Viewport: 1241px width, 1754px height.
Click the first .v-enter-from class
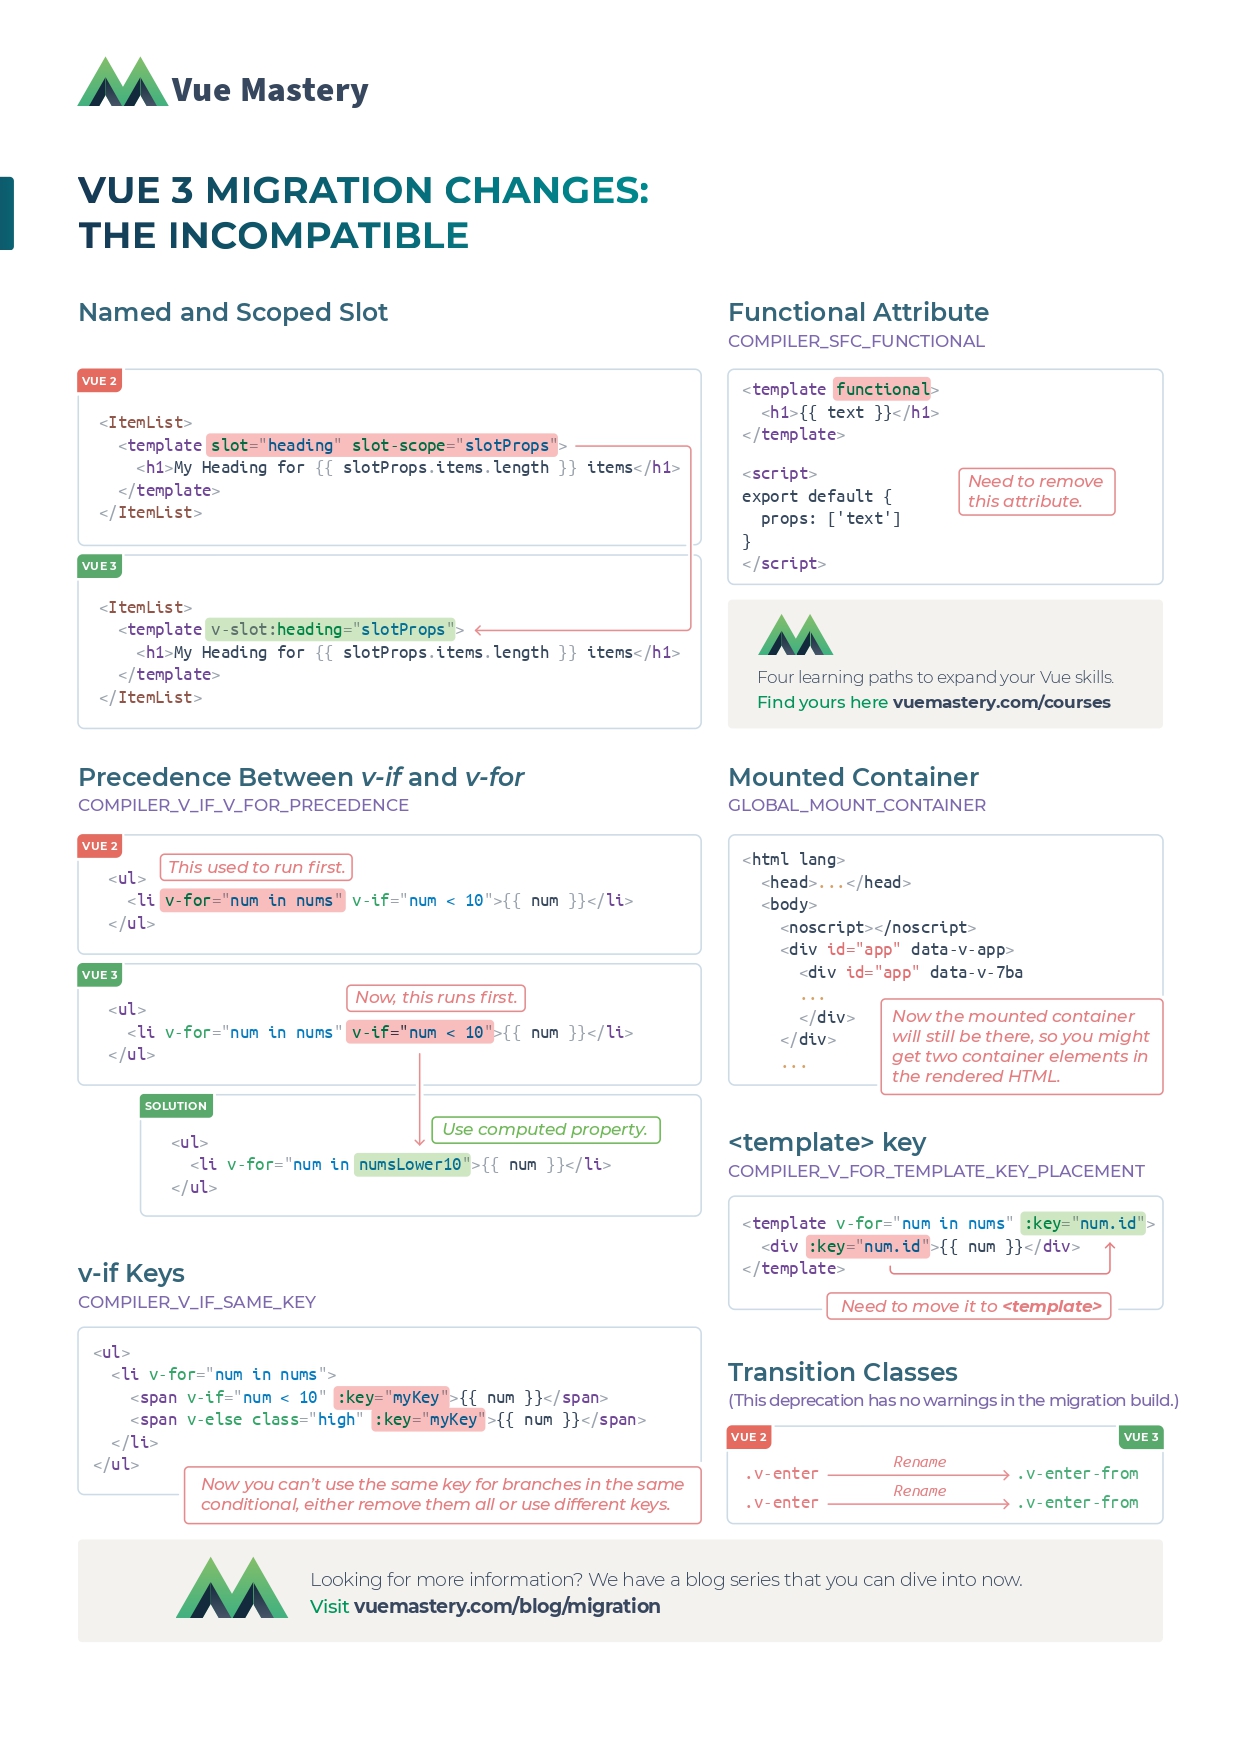(1077, 1473)
